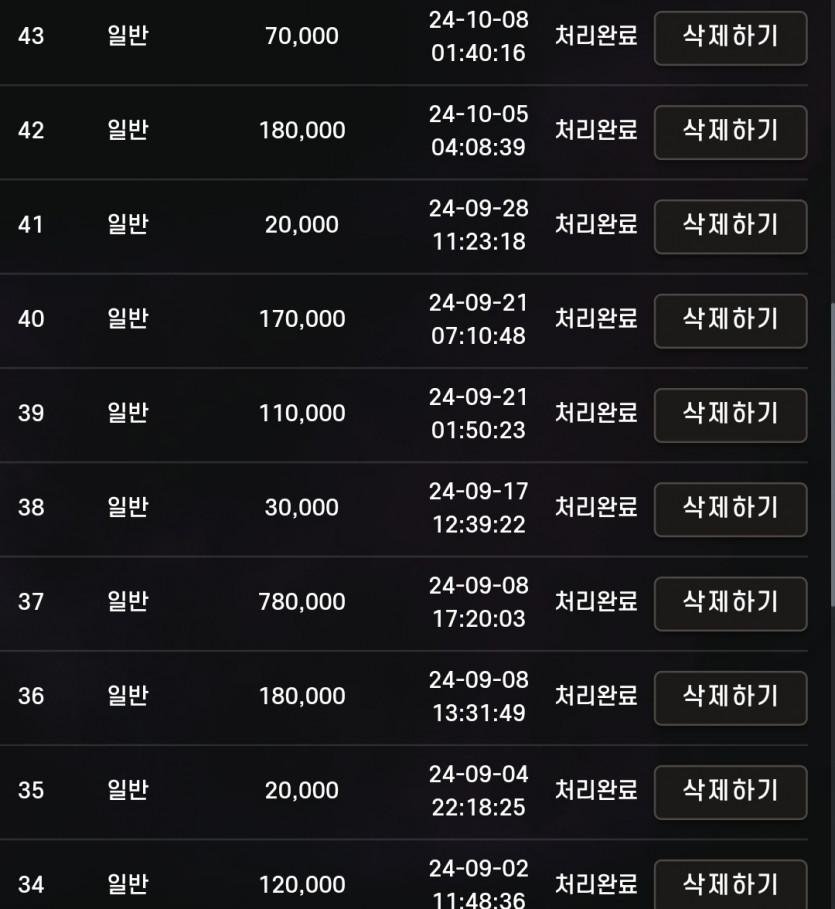835x909 pixels.
Task: Click the vertical scrollbar thumb
Action: [x=831, y=455]
